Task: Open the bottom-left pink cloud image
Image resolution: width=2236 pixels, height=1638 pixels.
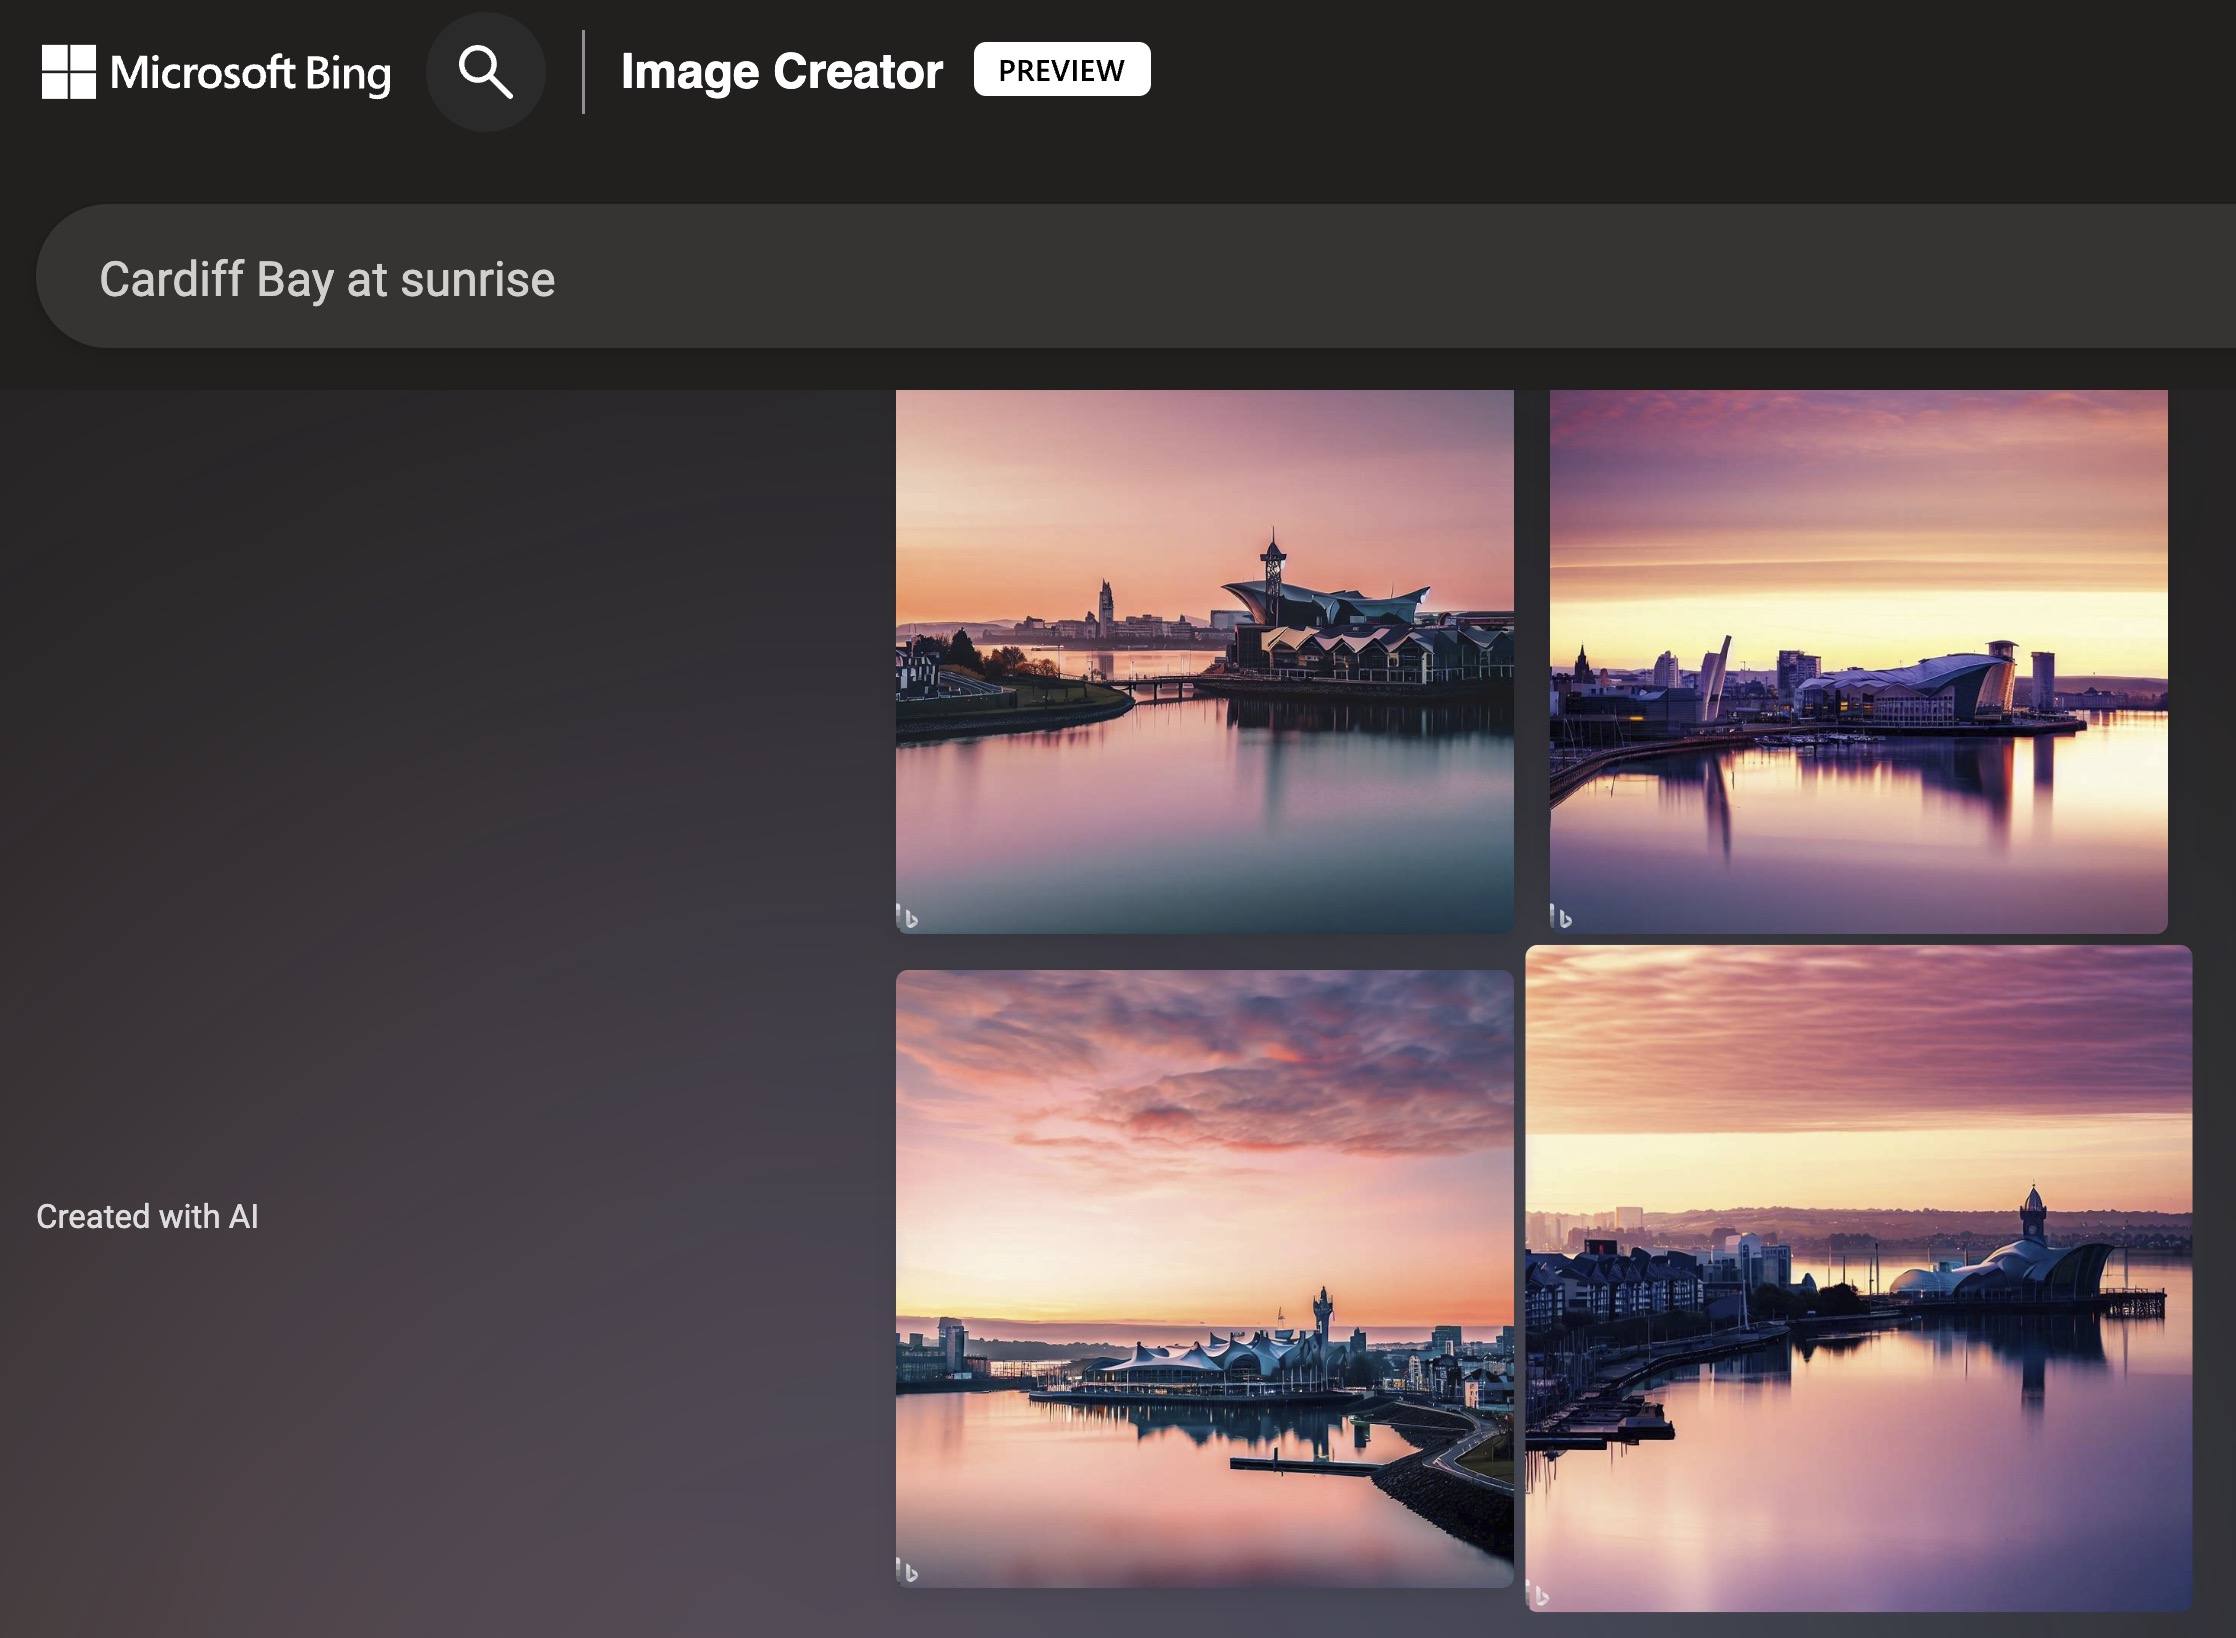Action: pos(1205,1278)
